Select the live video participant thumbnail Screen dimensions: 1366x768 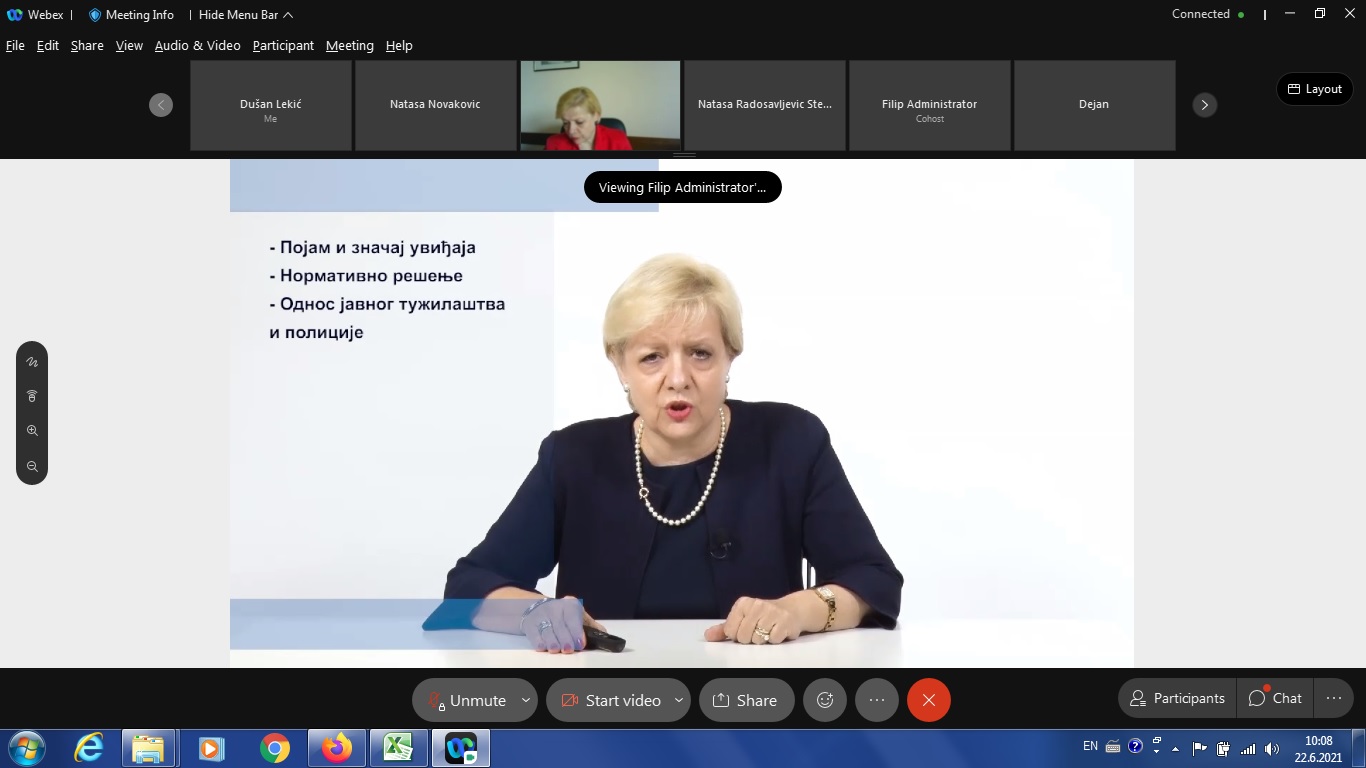pos(600,105)
